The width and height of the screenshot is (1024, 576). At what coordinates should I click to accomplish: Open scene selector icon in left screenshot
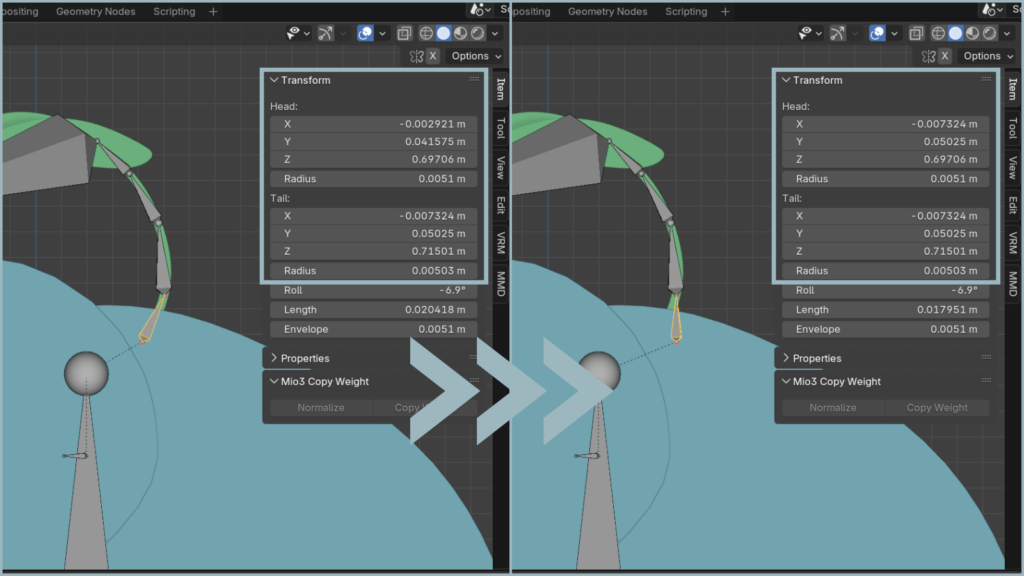tap(480, 10)
